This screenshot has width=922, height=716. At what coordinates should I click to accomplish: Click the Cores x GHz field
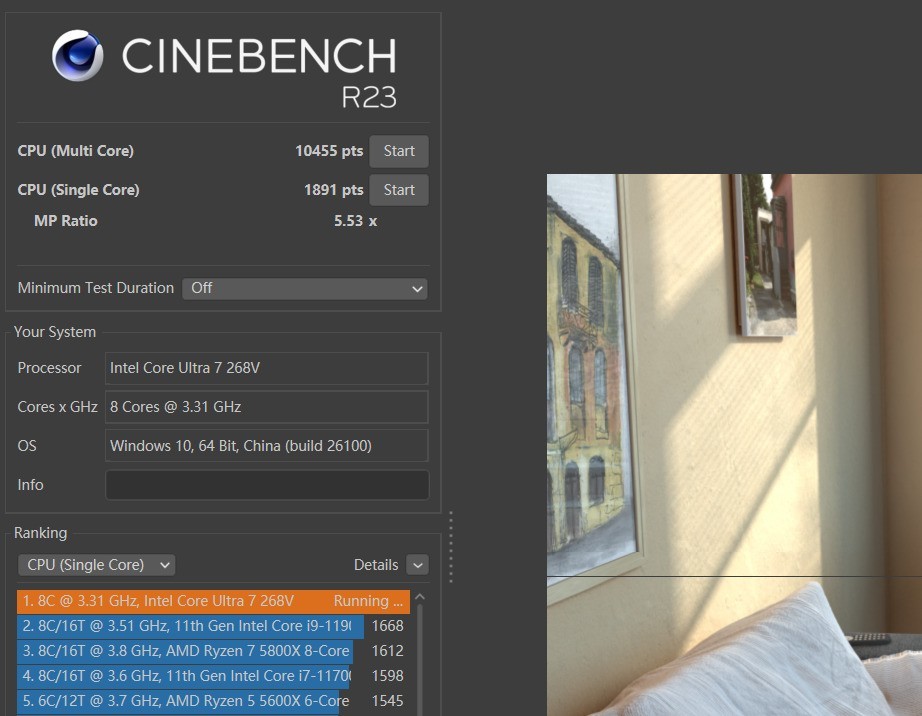pyautogui.click(x=266, y=407)
